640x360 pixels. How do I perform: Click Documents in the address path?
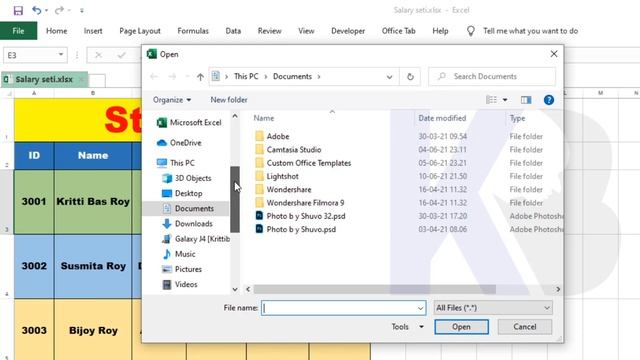point(292,77)
